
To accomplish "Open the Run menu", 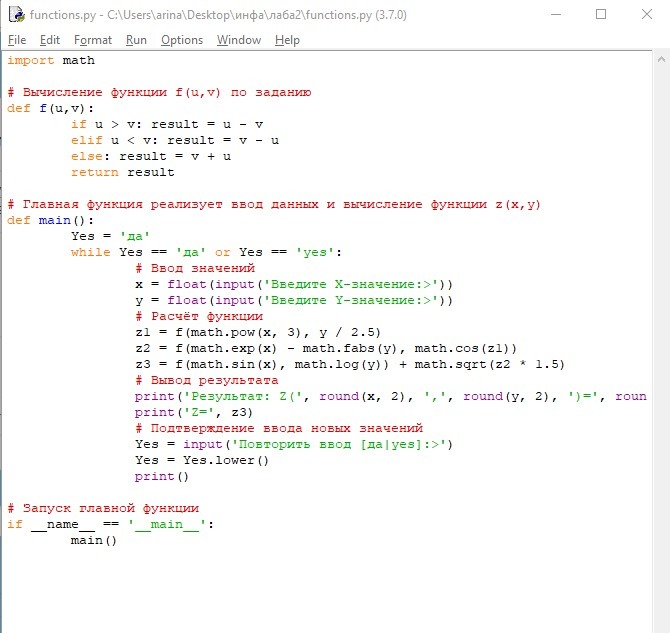I will pos(136,40).
